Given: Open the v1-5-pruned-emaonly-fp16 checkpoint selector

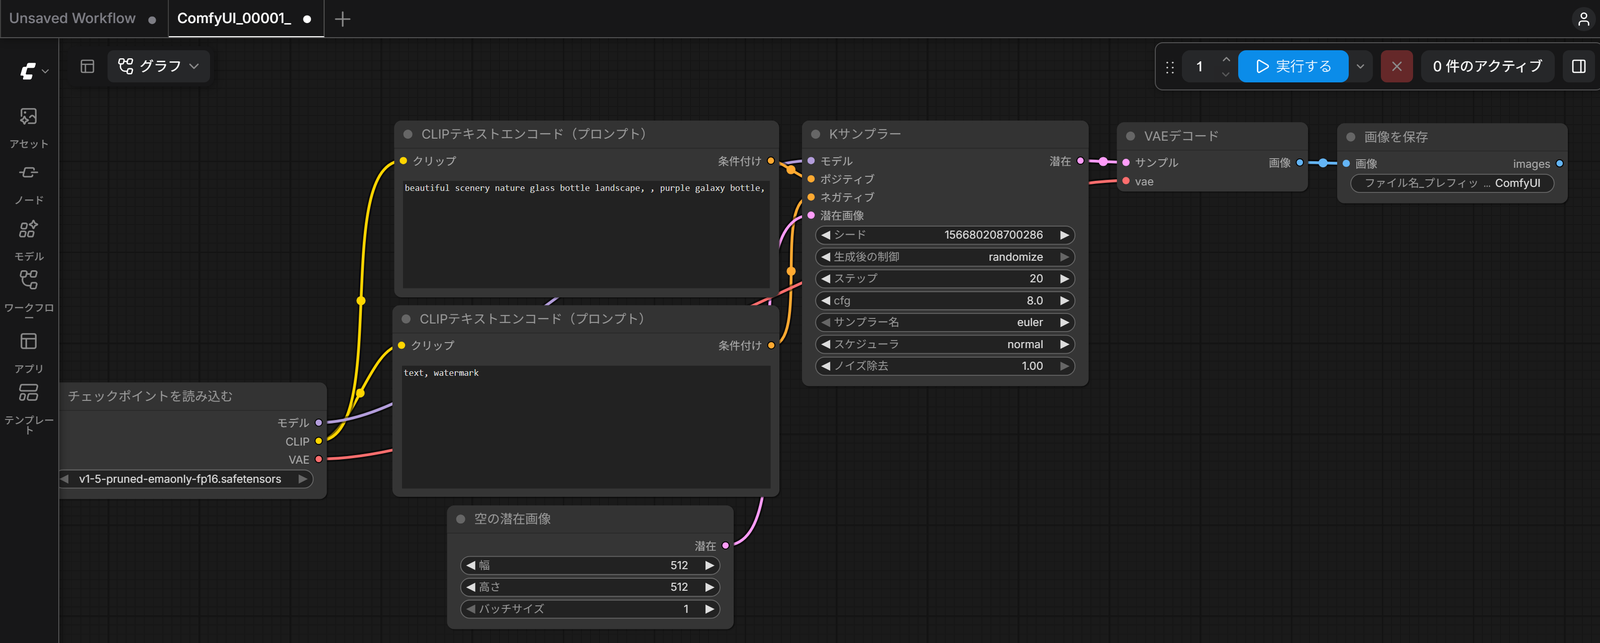Looking at the screenshot, I should click(185, 479).
